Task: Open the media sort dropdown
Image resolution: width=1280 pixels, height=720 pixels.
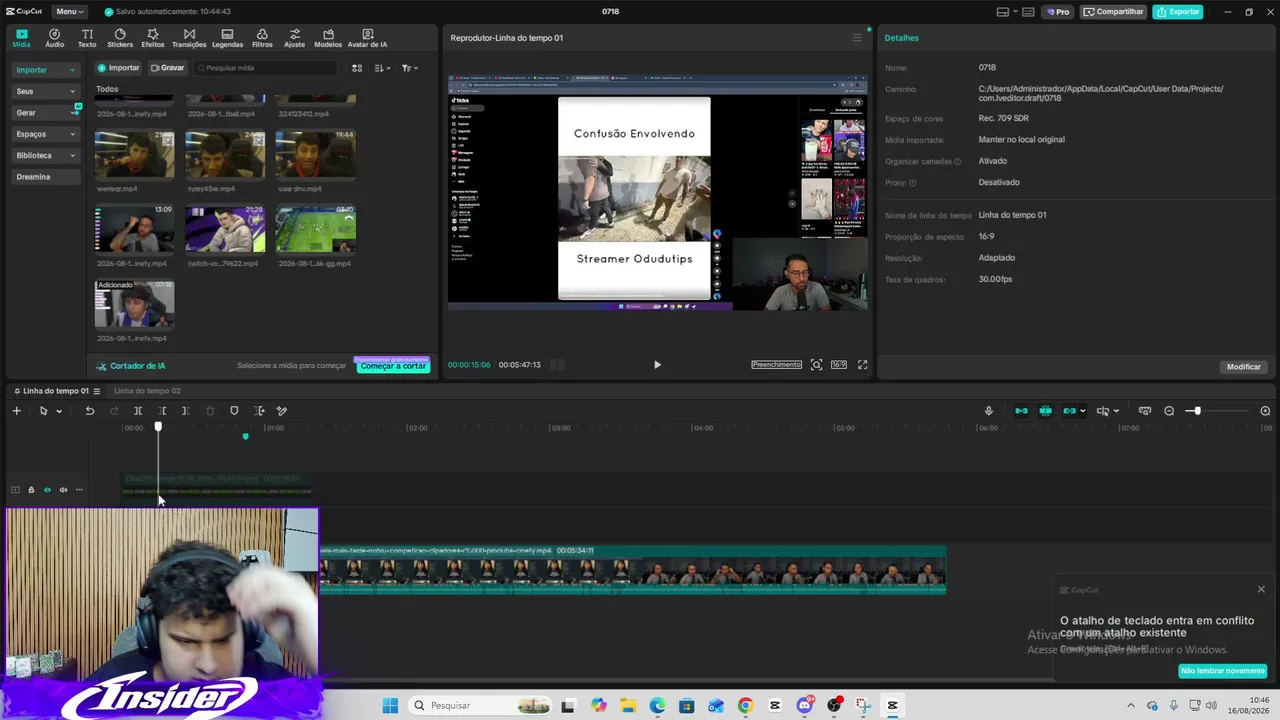Action: [382, 68]
